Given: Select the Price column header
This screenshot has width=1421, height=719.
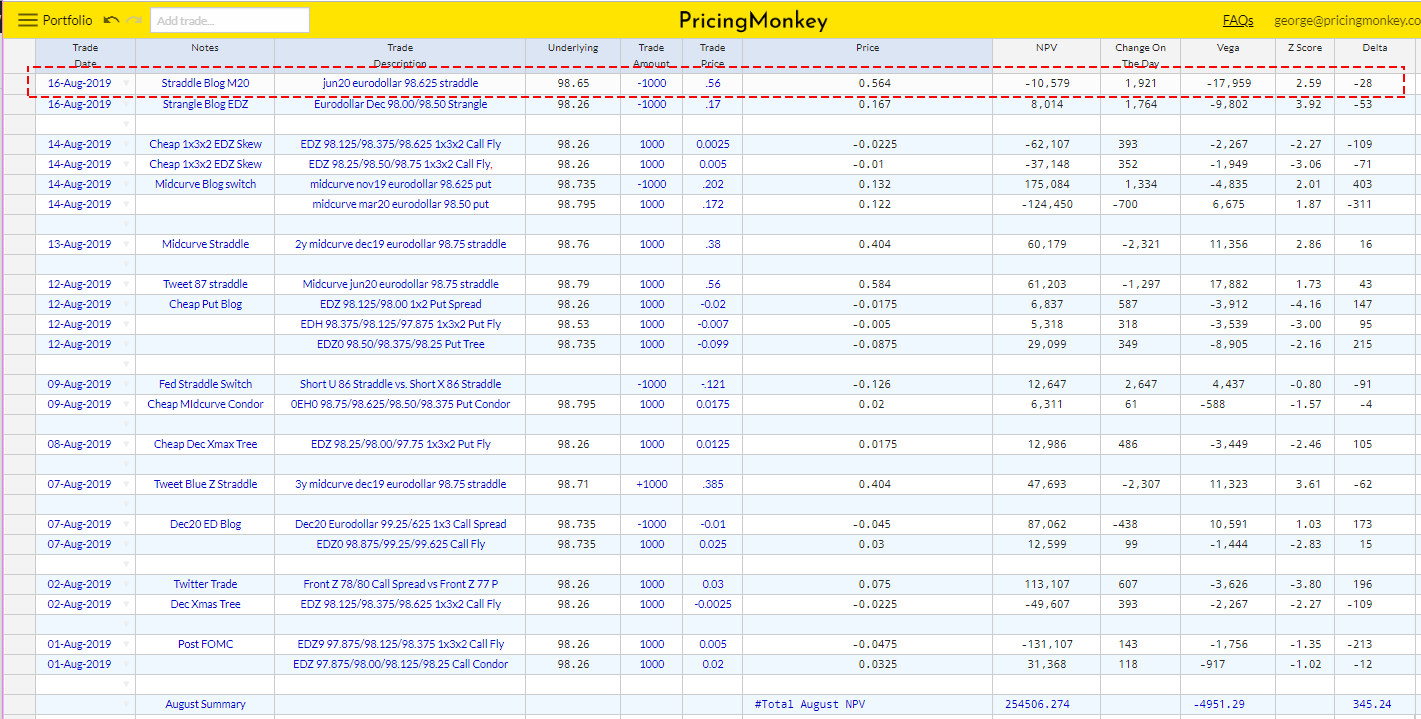Looking at the screenshot, I should pyautogui.click(x=867, y=55).
